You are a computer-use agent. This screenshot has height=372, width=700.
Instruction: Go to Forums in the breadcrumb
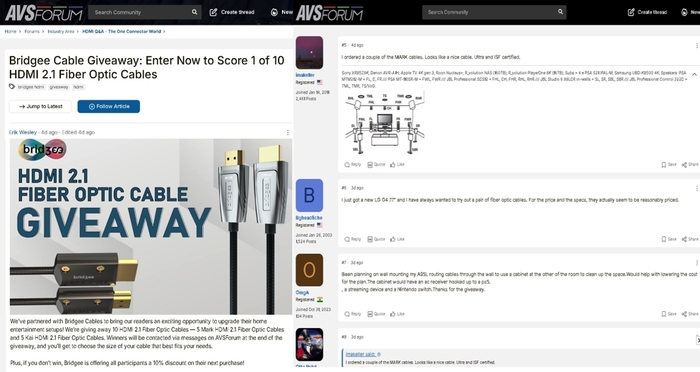pyautogui.click(x=32, y=31)
